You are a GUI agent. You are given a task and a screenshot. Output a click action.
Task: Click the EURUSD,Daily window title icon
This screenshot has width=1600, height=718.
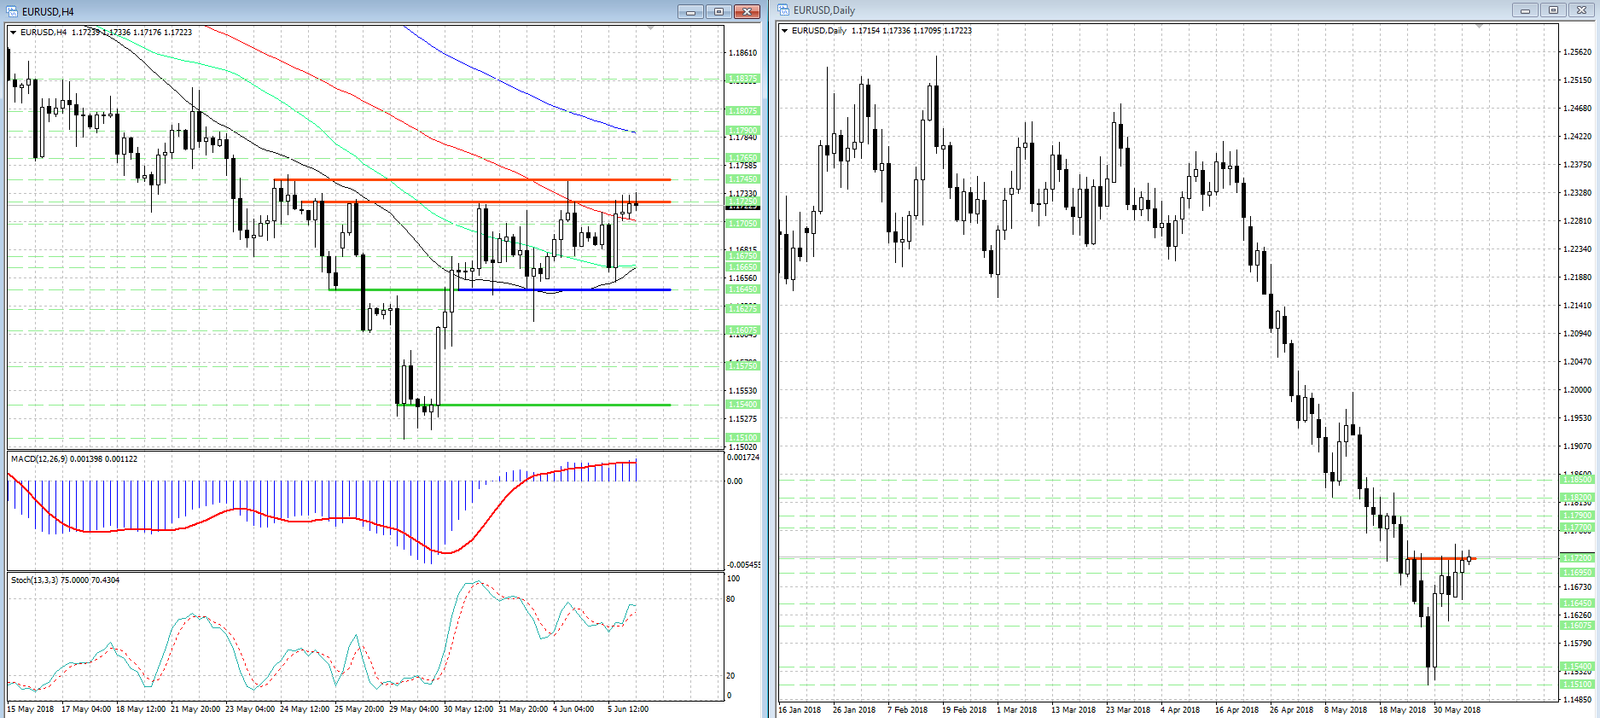click(x=784, y=10)
